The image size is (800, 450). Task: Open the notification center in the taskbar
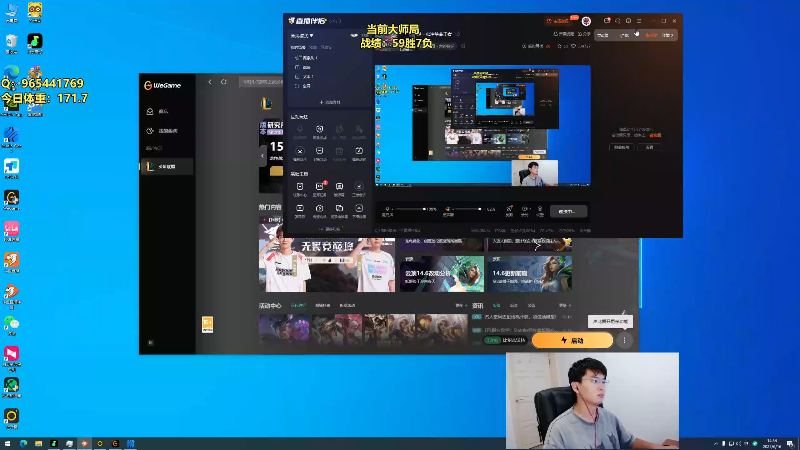click(790, 444)
